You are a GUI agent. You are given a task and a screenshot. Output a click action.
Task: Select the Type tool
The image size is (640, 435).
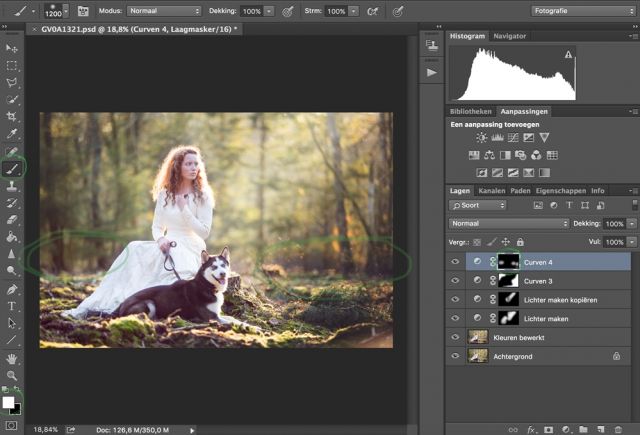coord(11,306)
